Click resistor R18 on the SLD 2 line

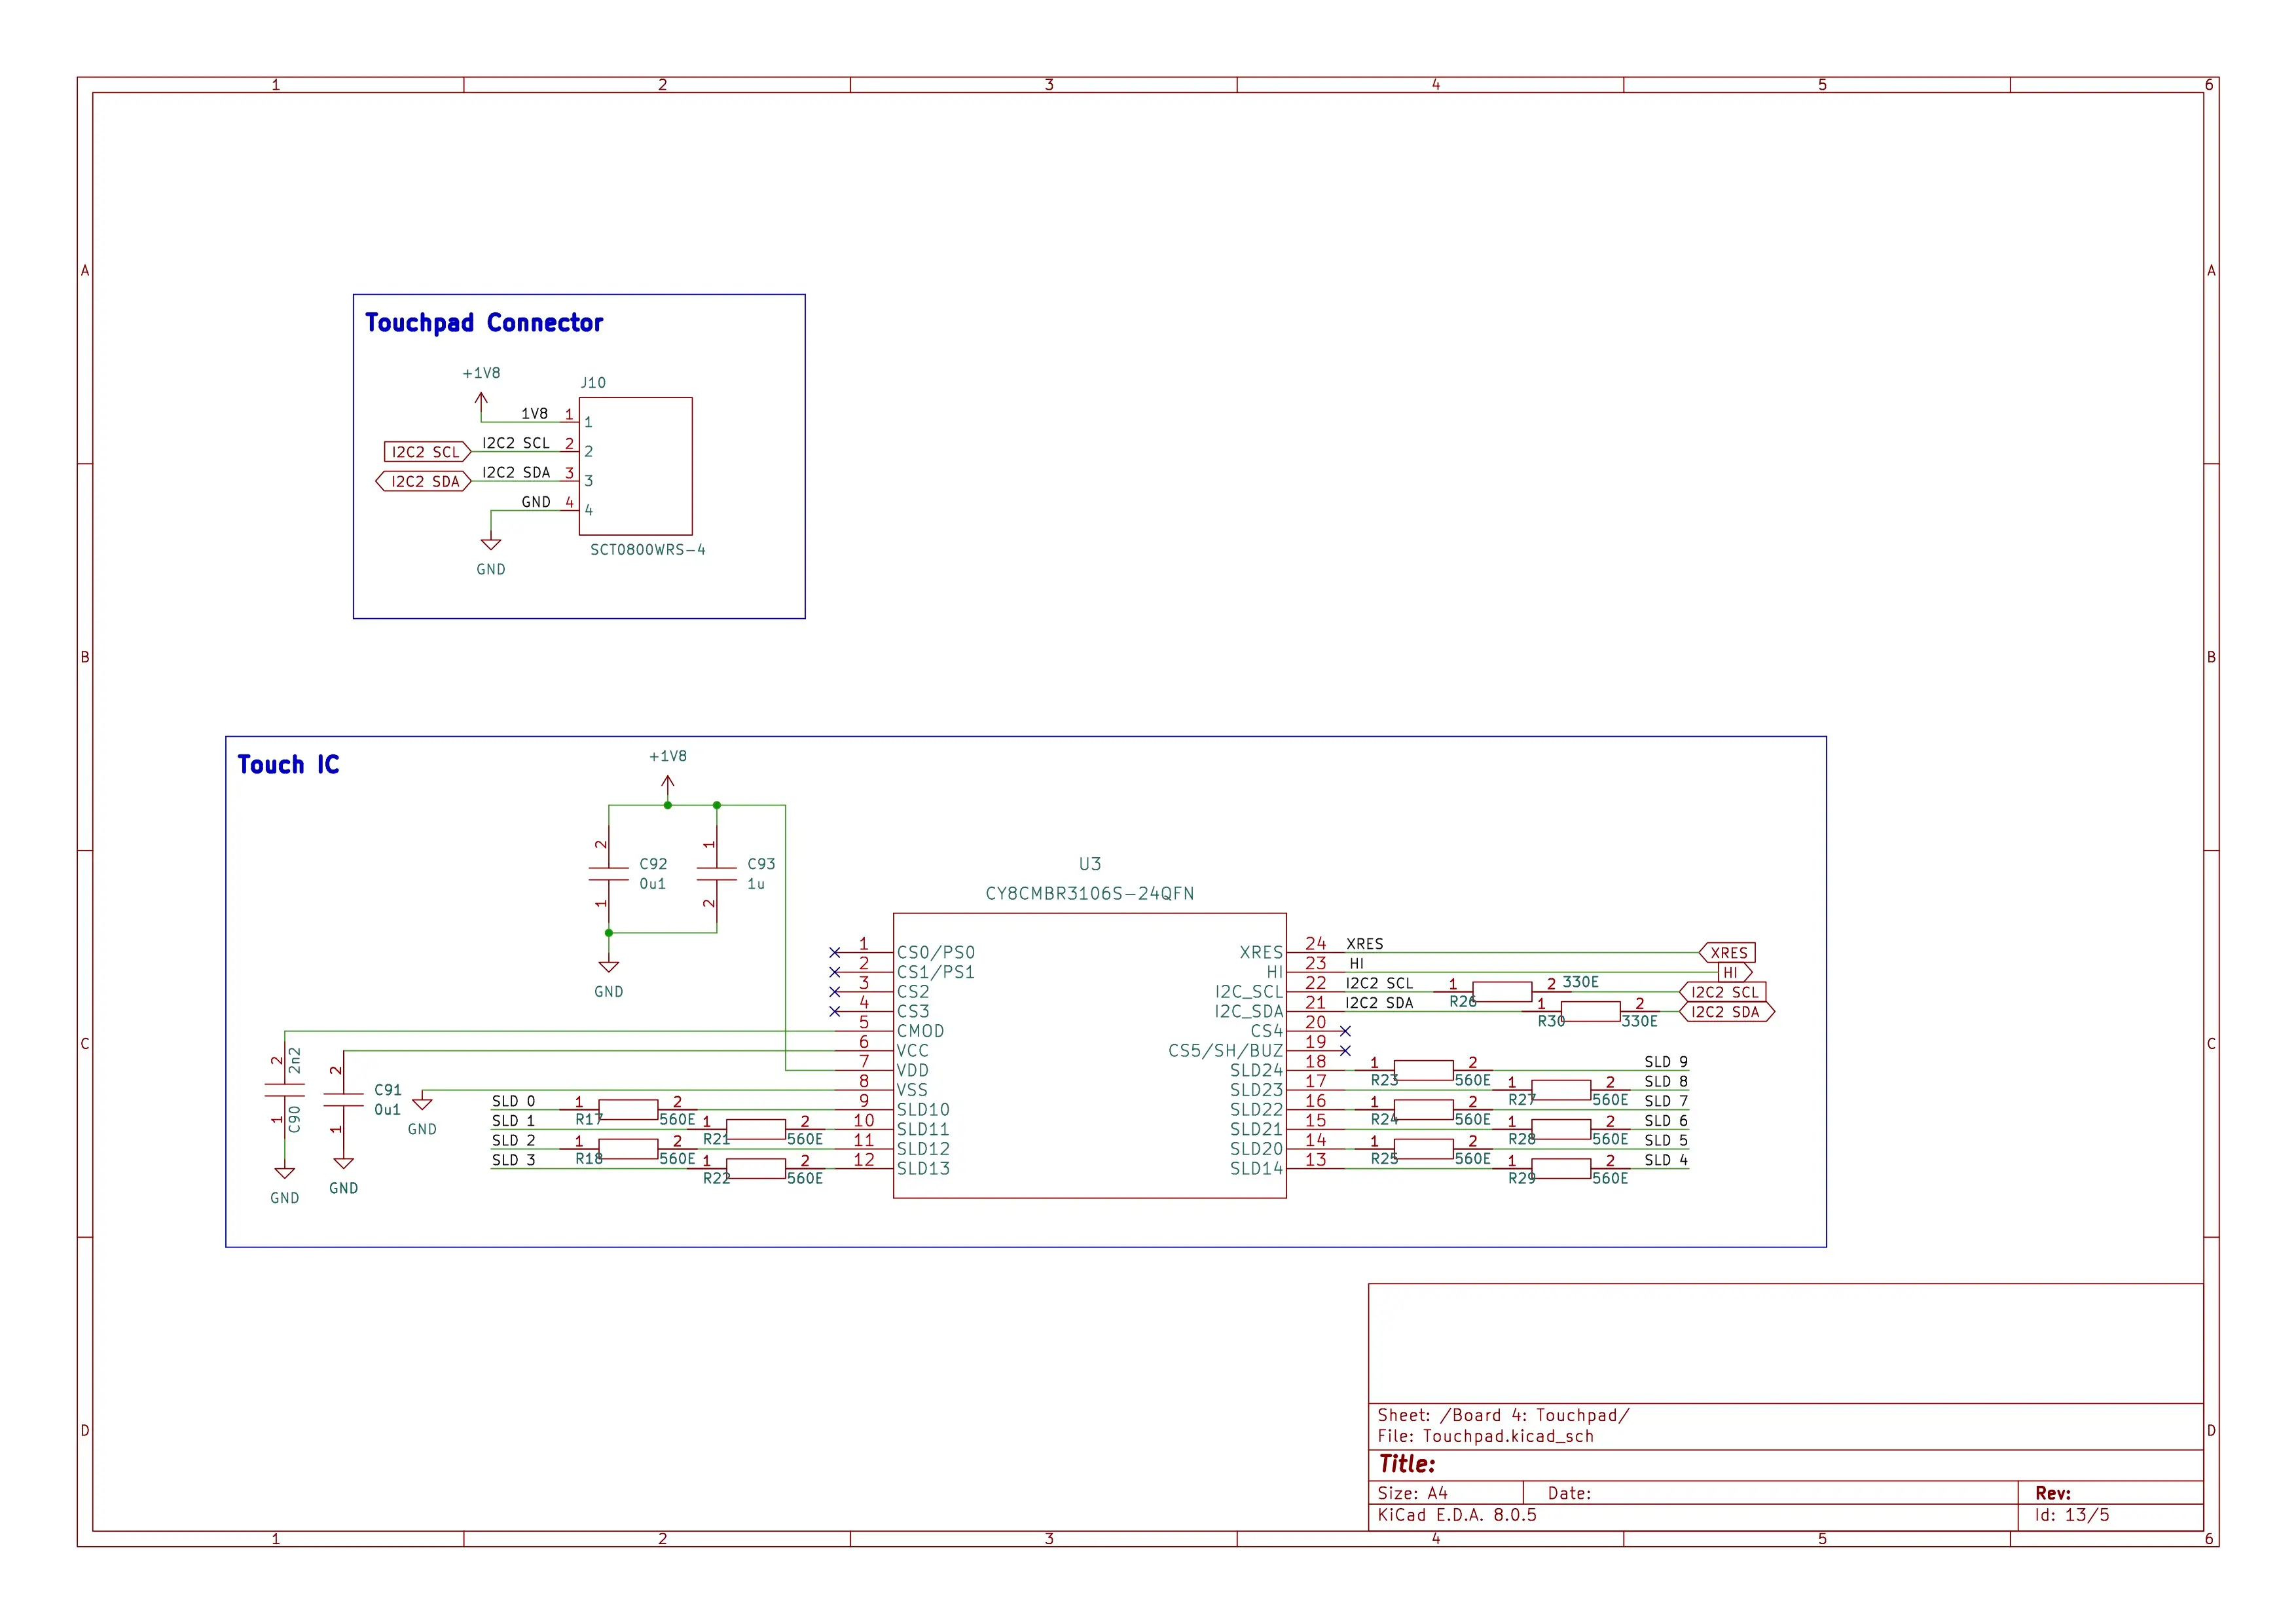tap(628, 1148)
